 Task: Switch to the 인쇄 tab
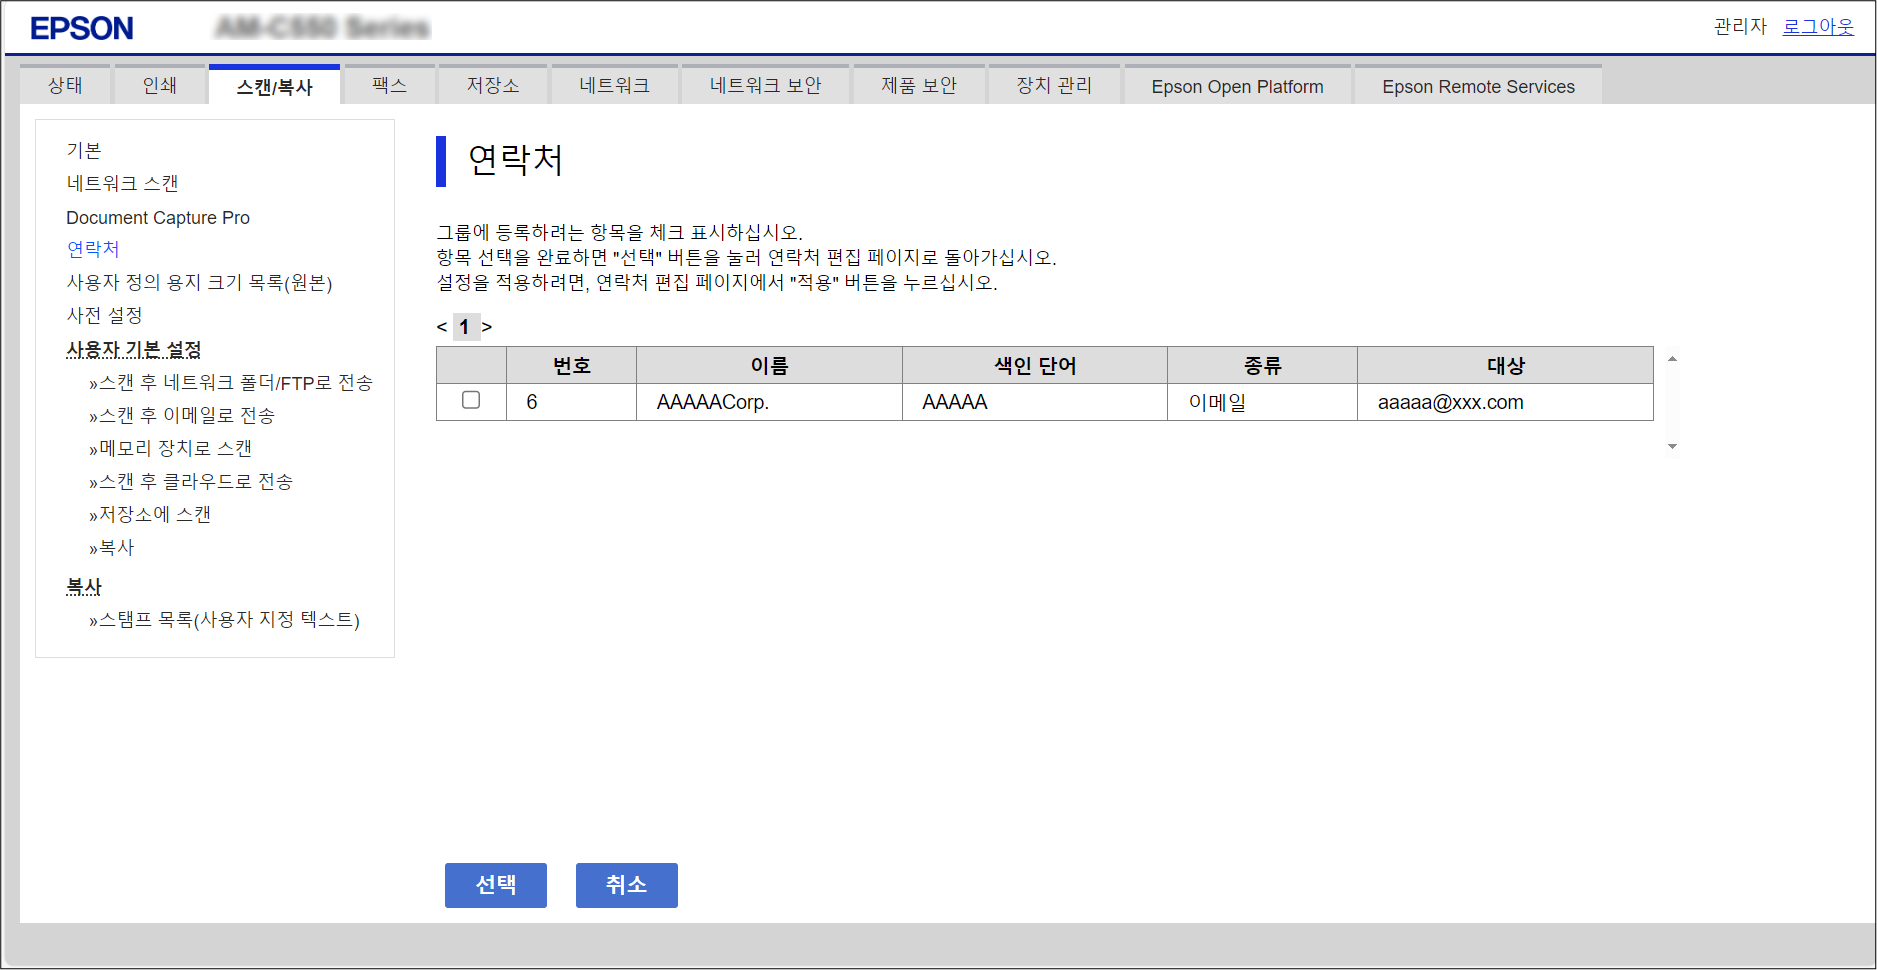[x=160, y=86]
